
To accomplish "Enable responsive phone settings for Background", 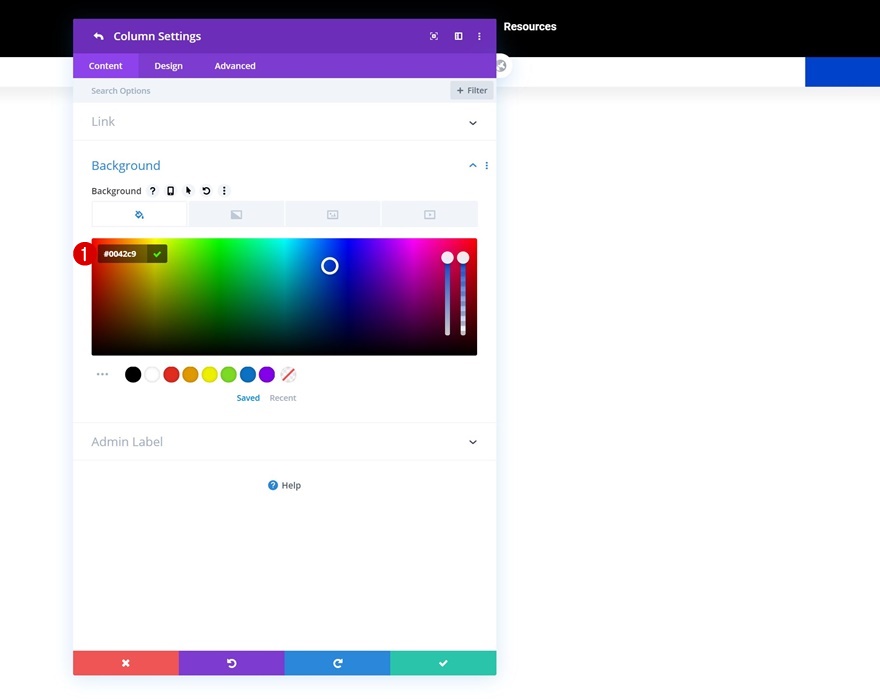I will tap(170, 190).
